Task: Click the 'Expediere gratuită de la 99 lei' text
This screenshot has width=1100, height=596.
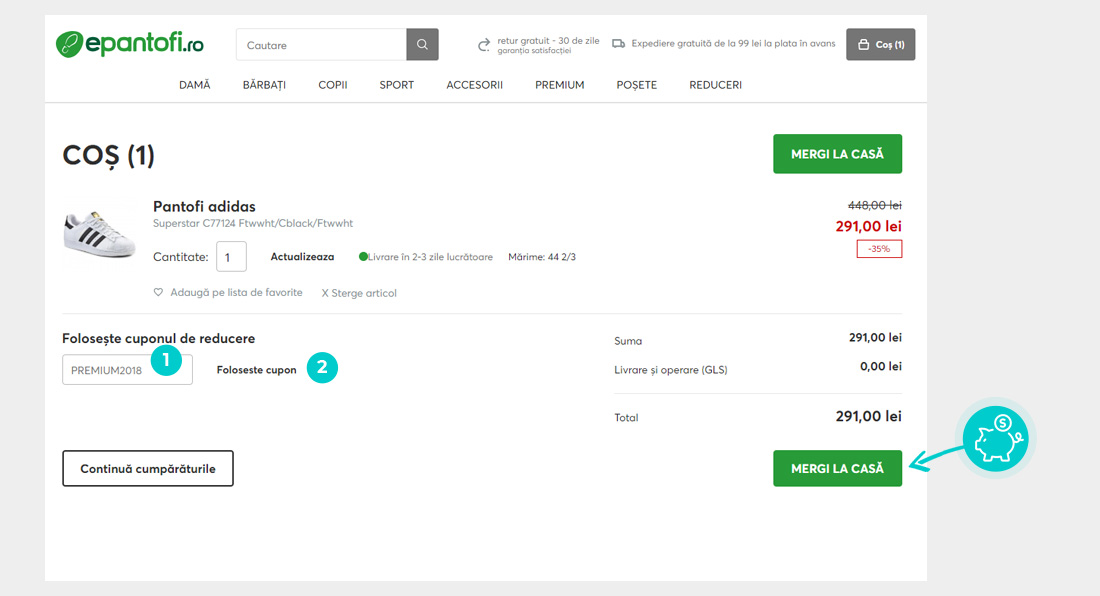Action: (x=733, y=43)
